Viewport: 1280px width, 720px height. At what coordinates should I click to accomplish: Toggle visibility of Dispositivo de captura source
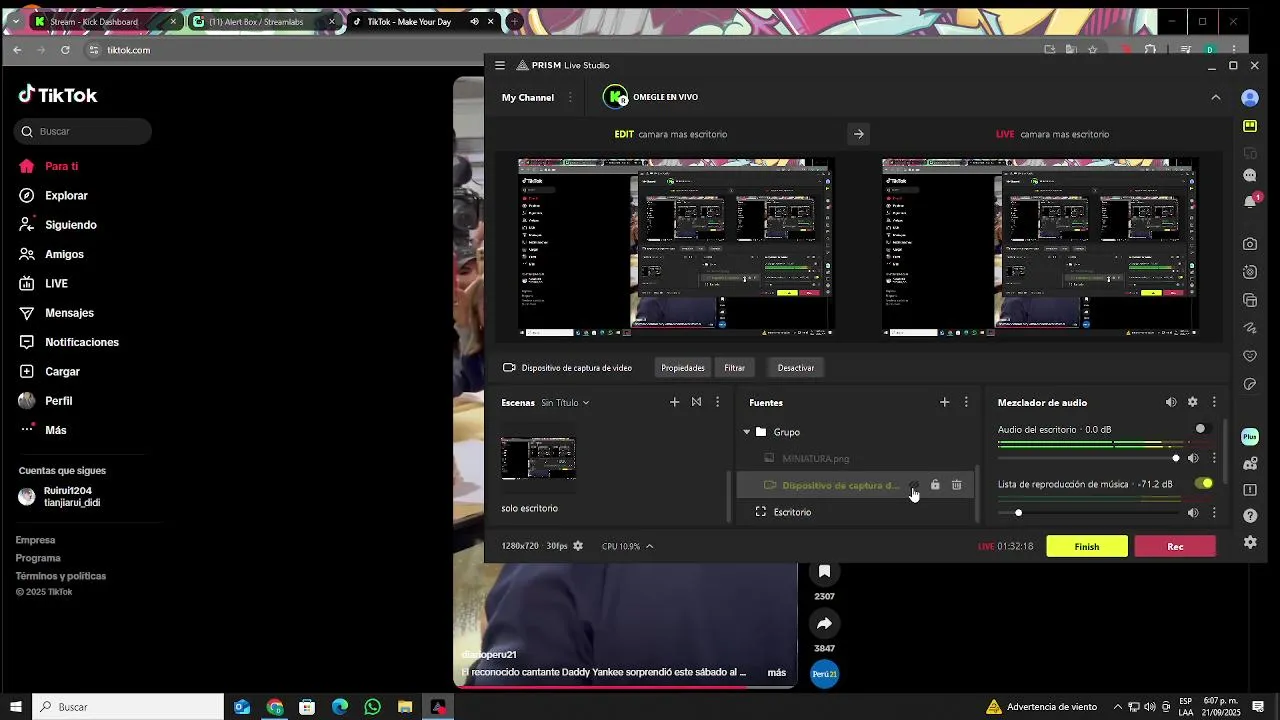click(913, 485)
